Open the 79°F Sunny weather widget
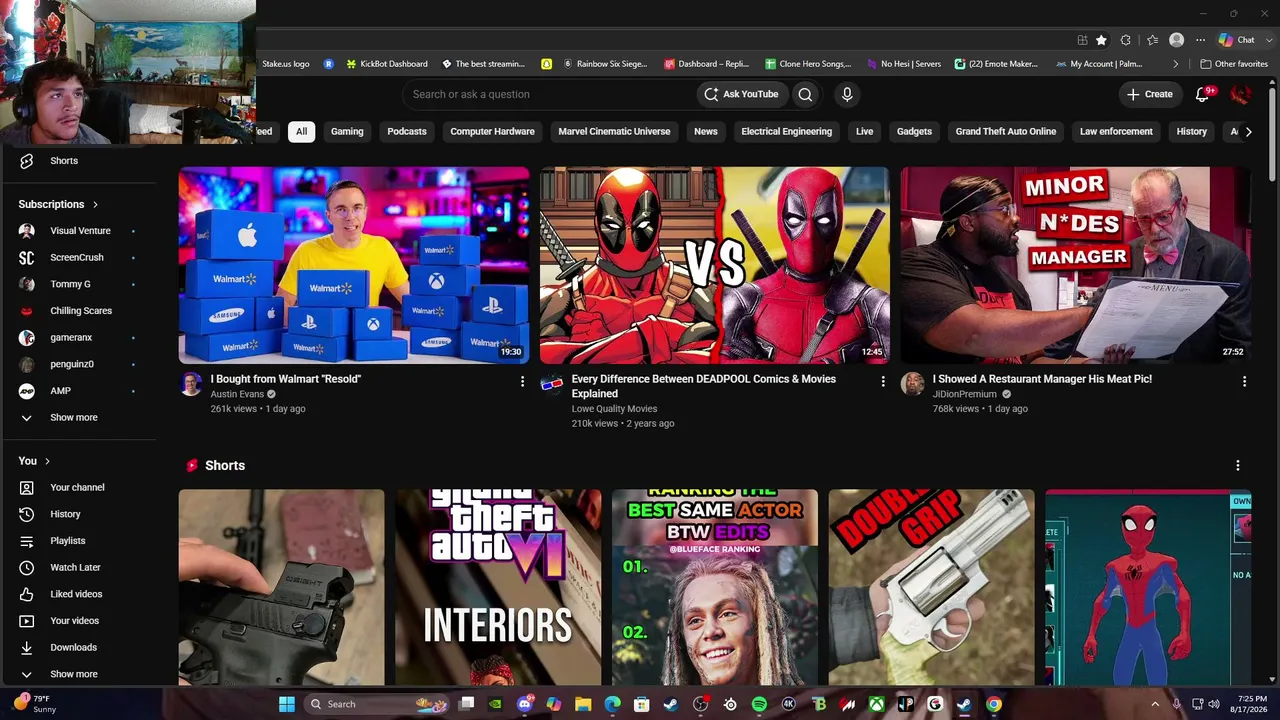The width and height of the screenshot is (1280, 720). pyautogui.click(x=36, y=704)
